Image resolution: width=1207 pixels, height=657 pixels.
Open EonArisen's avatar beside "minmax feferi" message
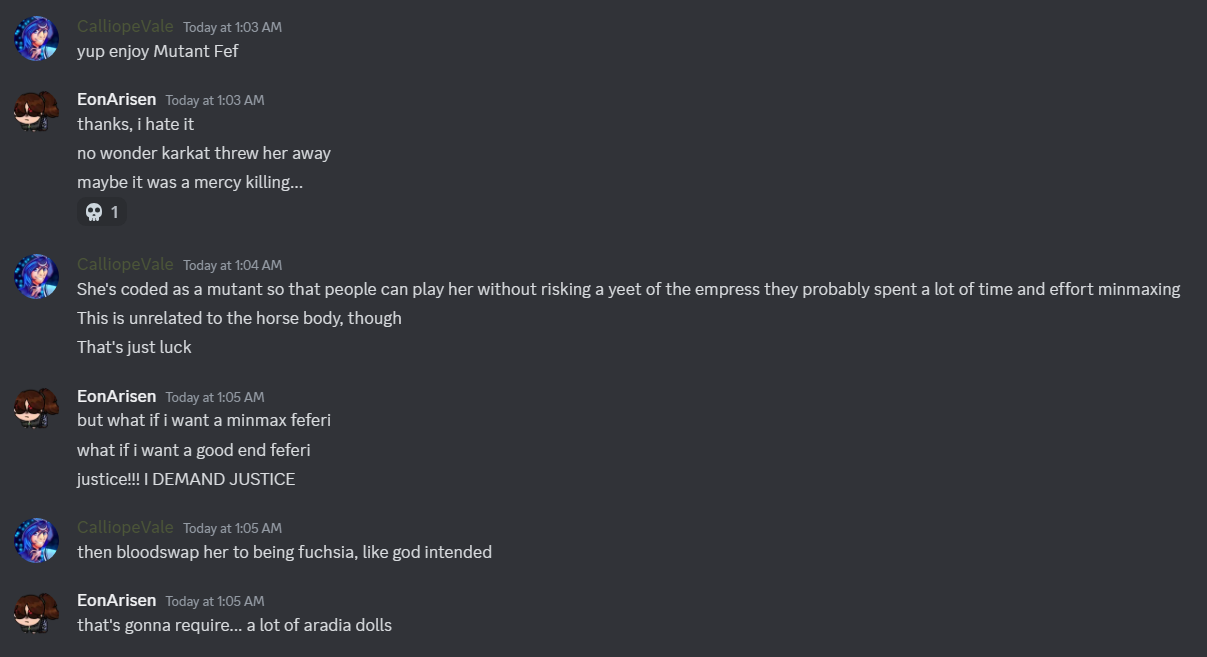pyautogui.click(x=36, y=408)
